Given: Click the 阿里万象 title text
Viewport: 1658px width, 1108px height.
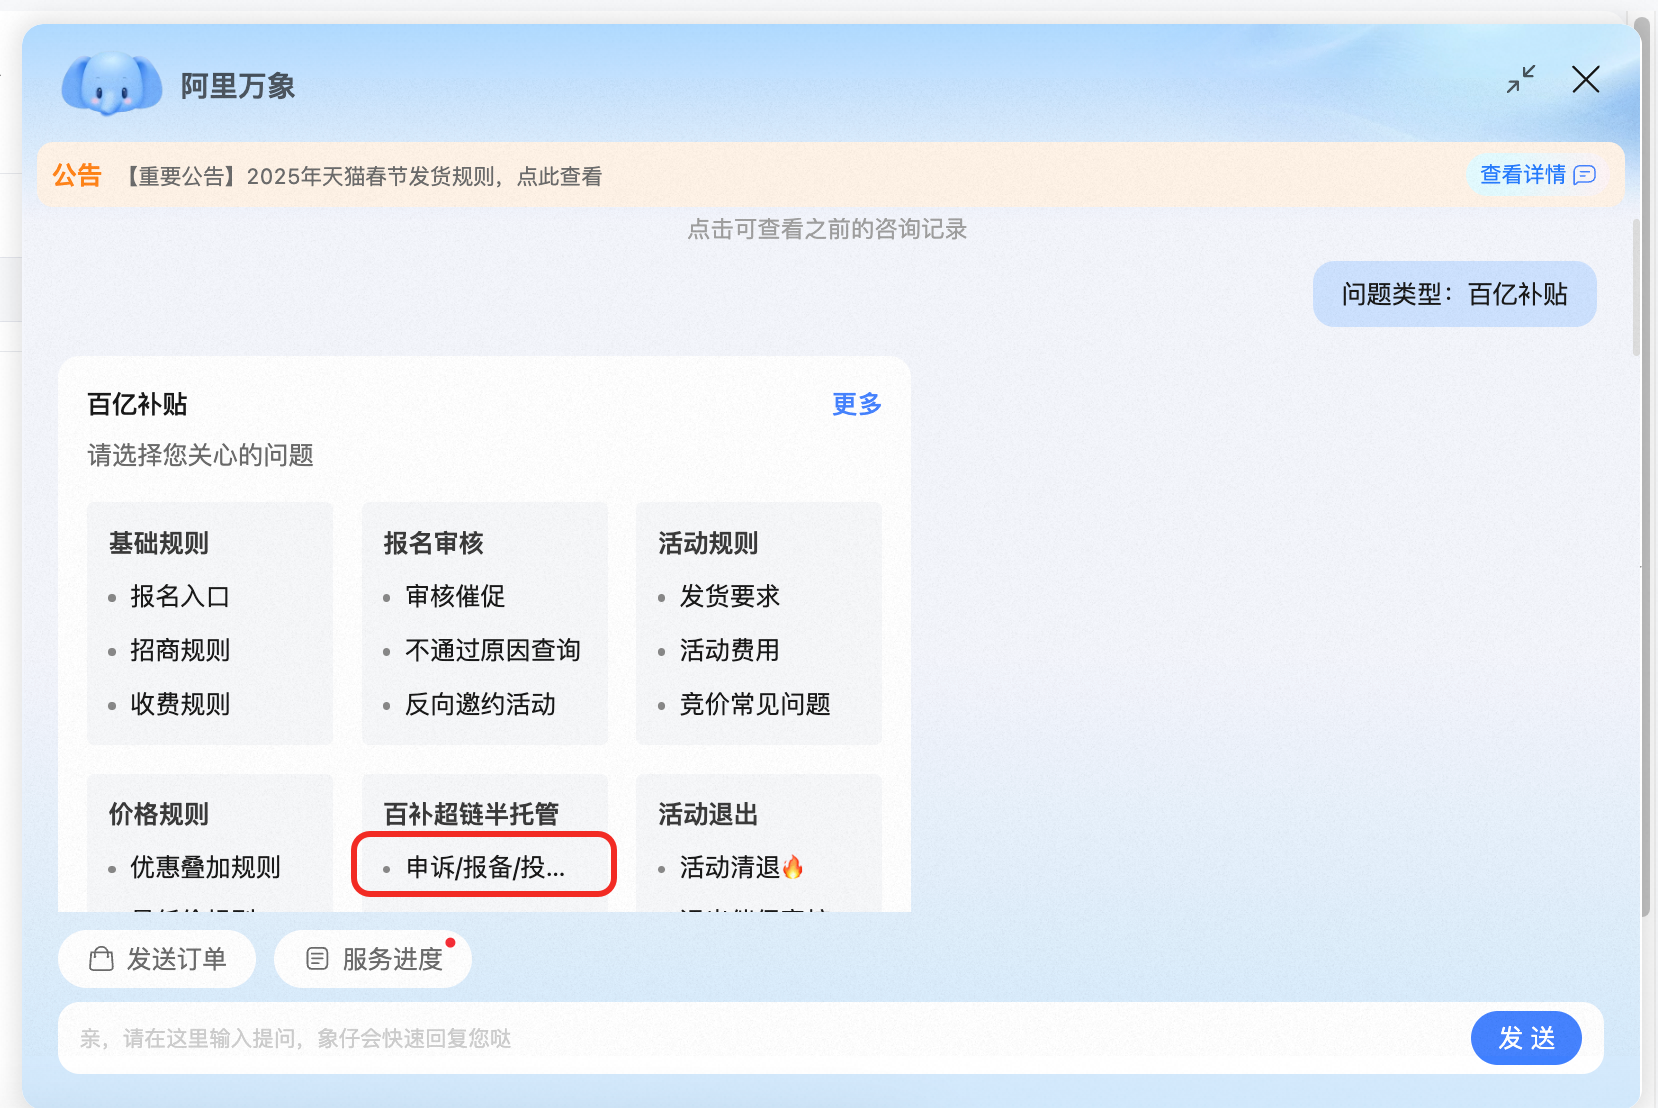Looking at the screenshot, I should [x=238, y=86].
